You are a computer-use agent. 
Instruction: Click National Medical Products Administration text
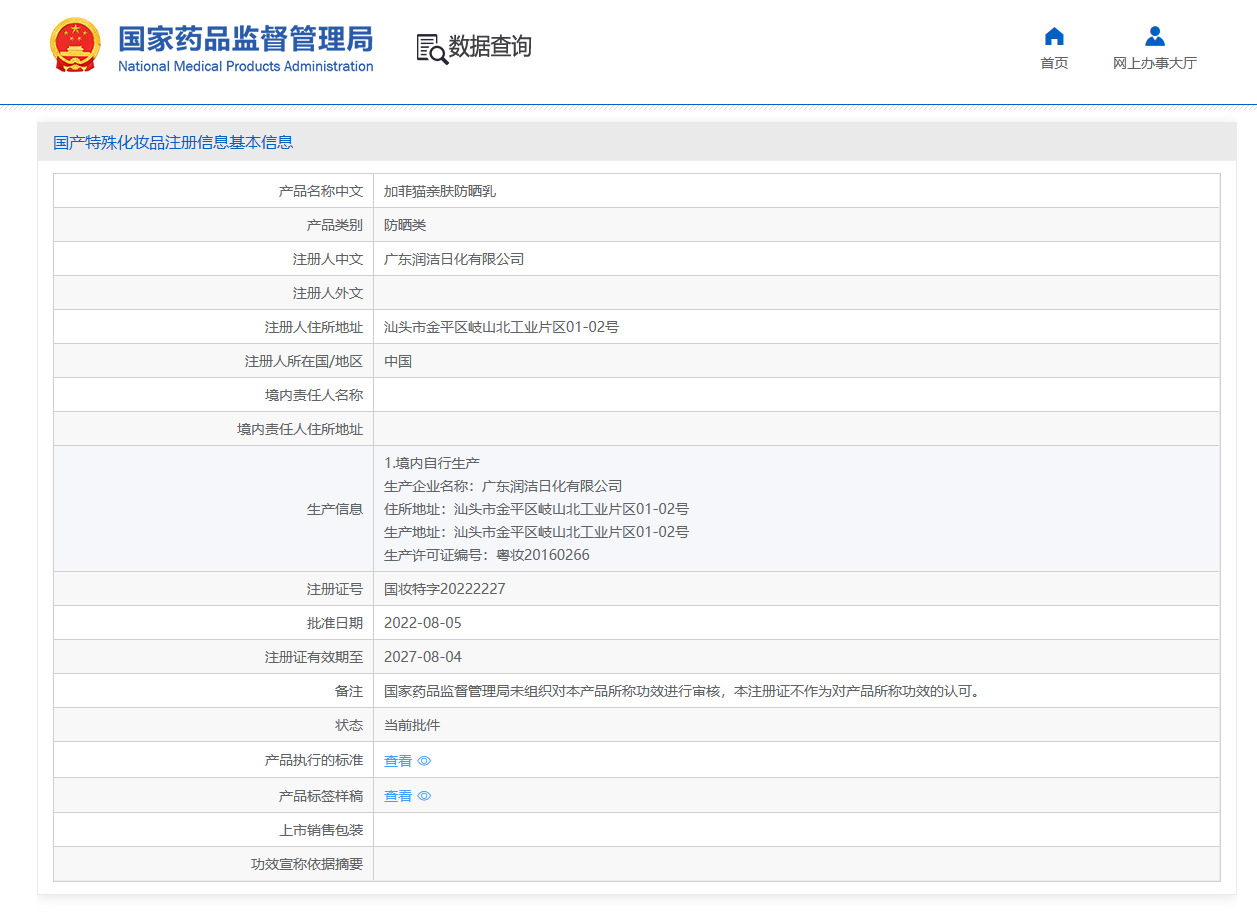(x=245, y=67)
